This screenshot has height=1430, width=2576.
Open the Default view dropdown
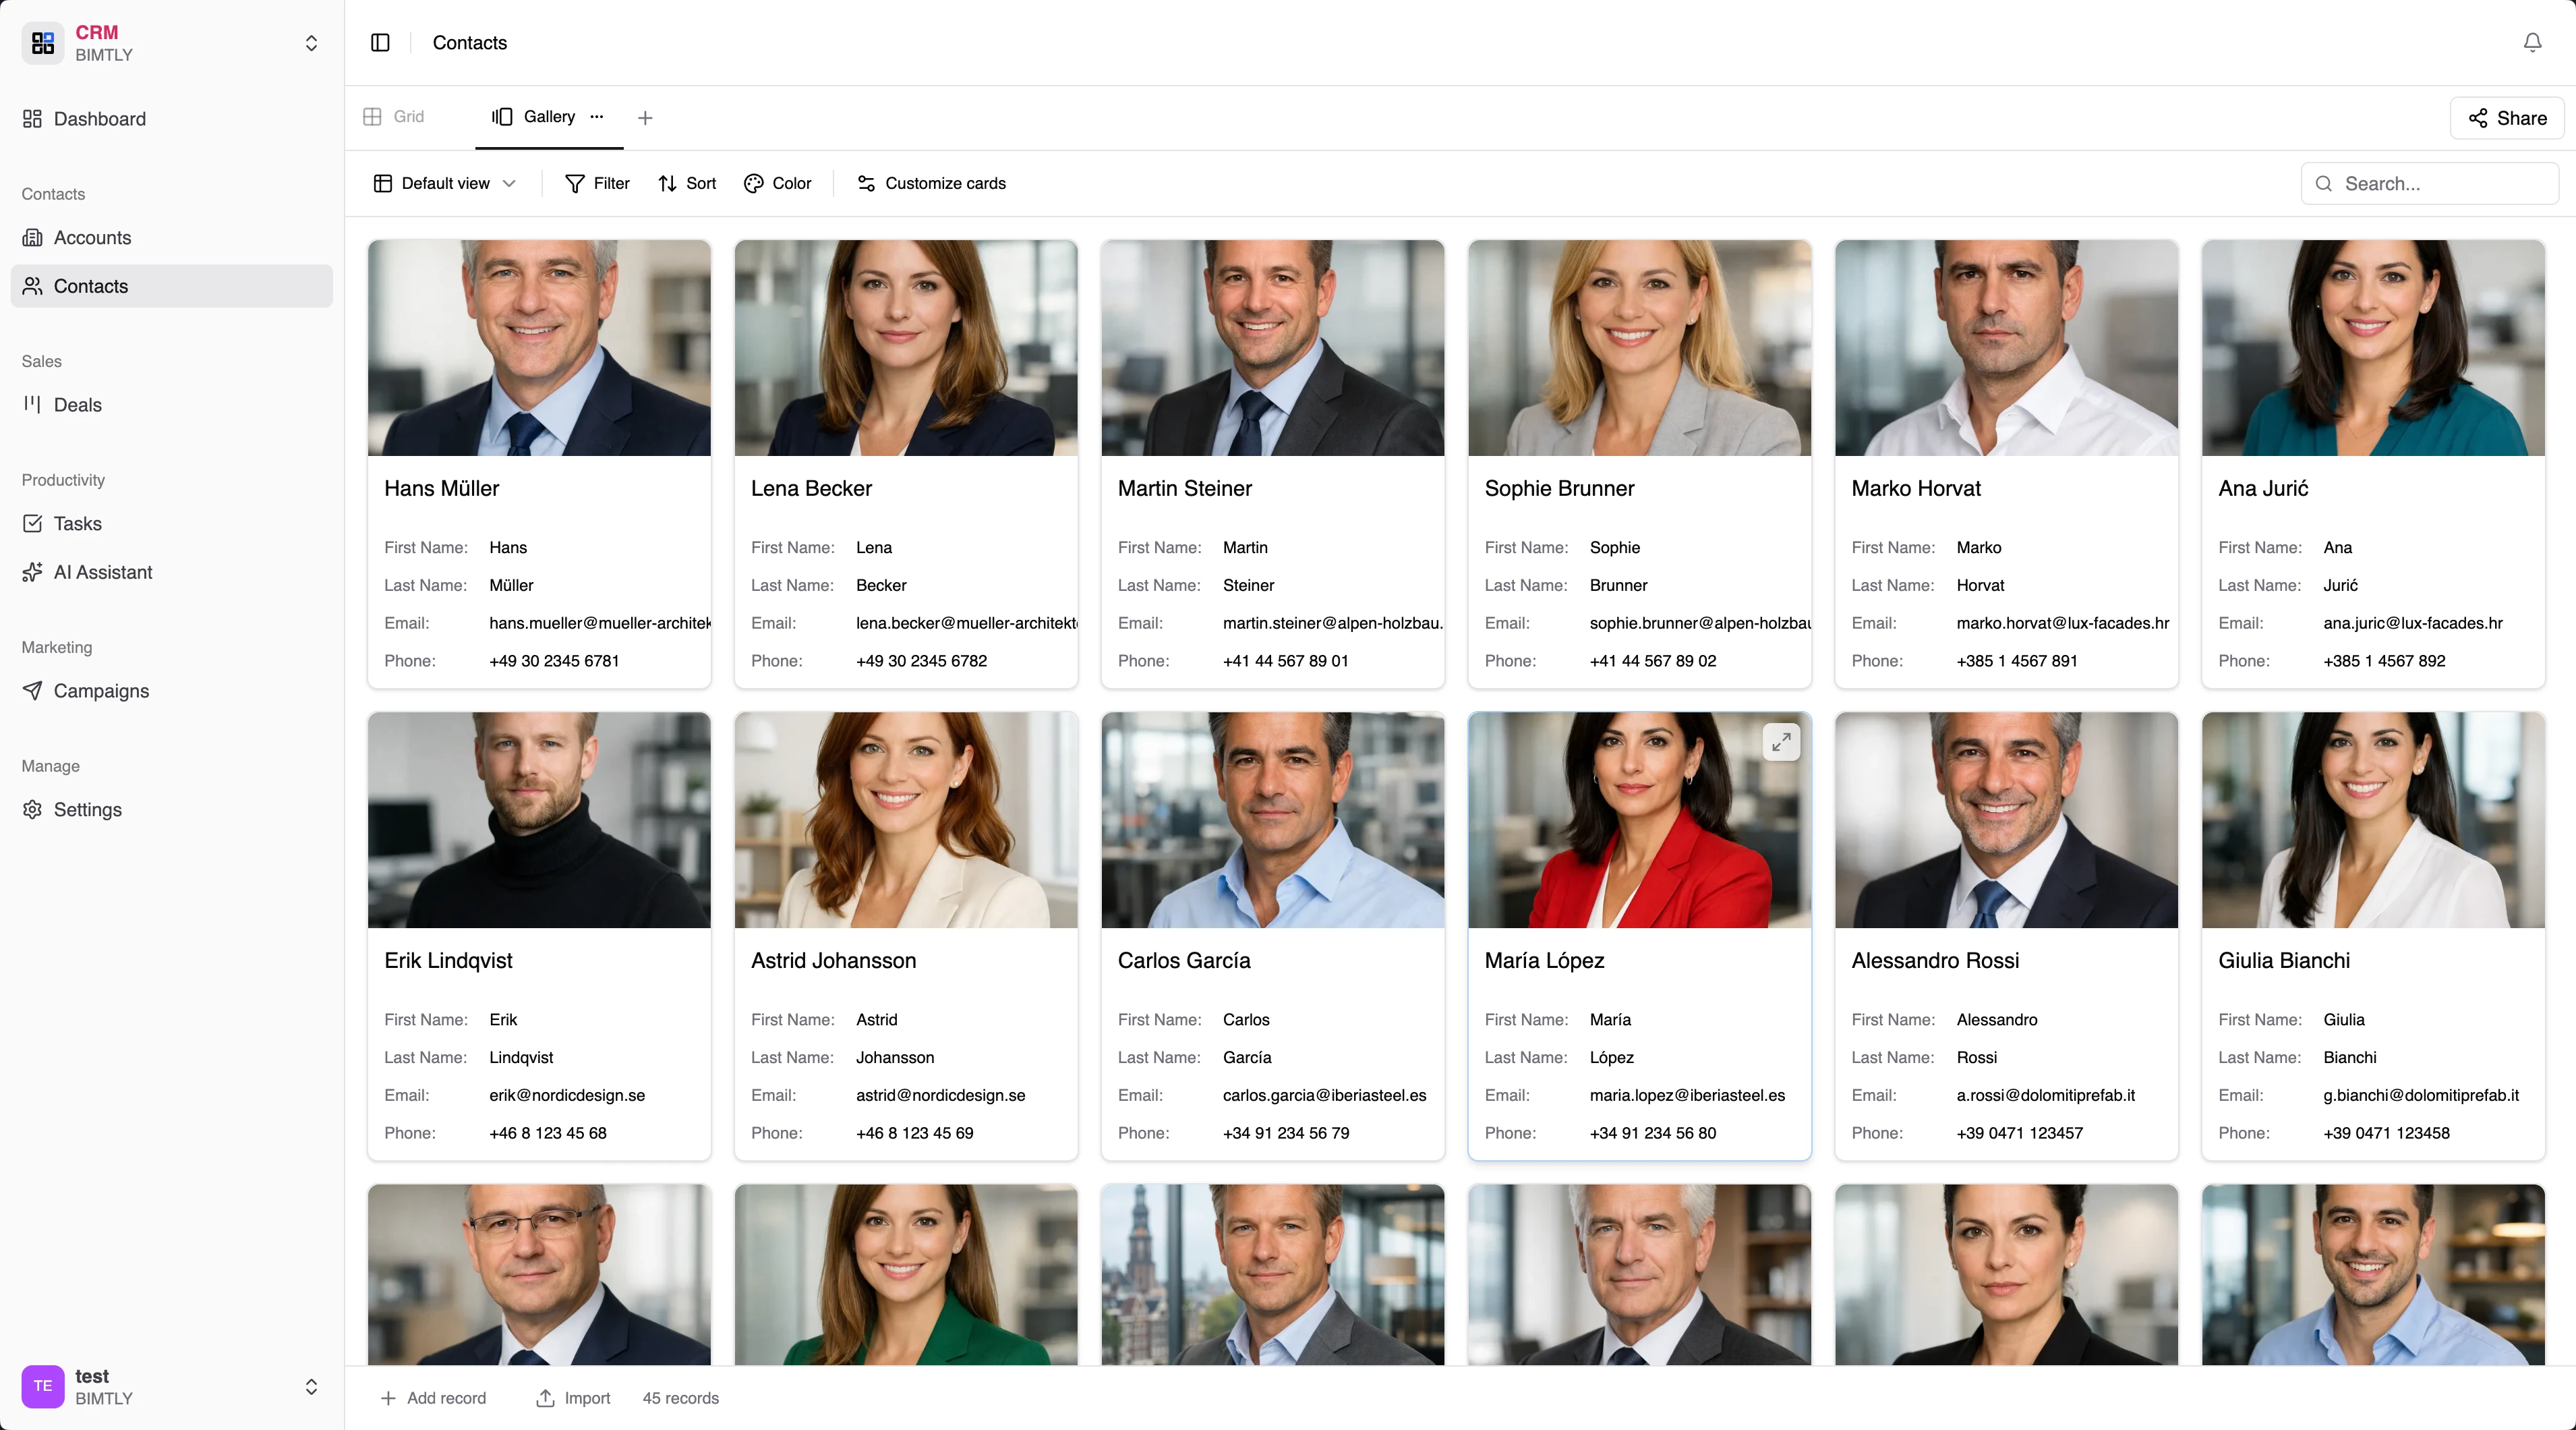click(x=444, y=183)
